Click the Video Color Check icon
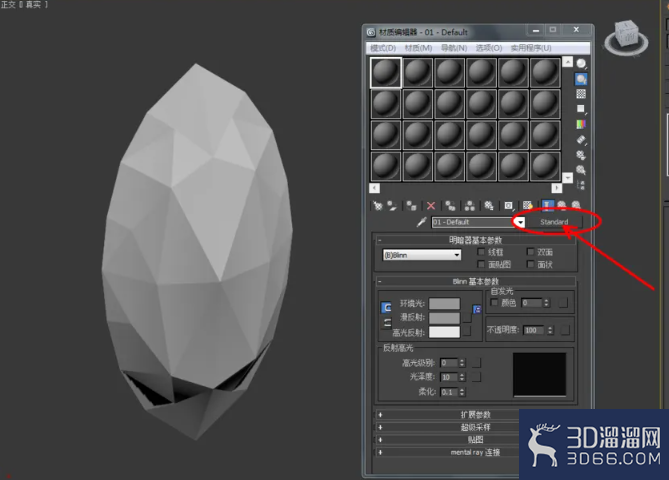The image size is (669, 480). 581,124
